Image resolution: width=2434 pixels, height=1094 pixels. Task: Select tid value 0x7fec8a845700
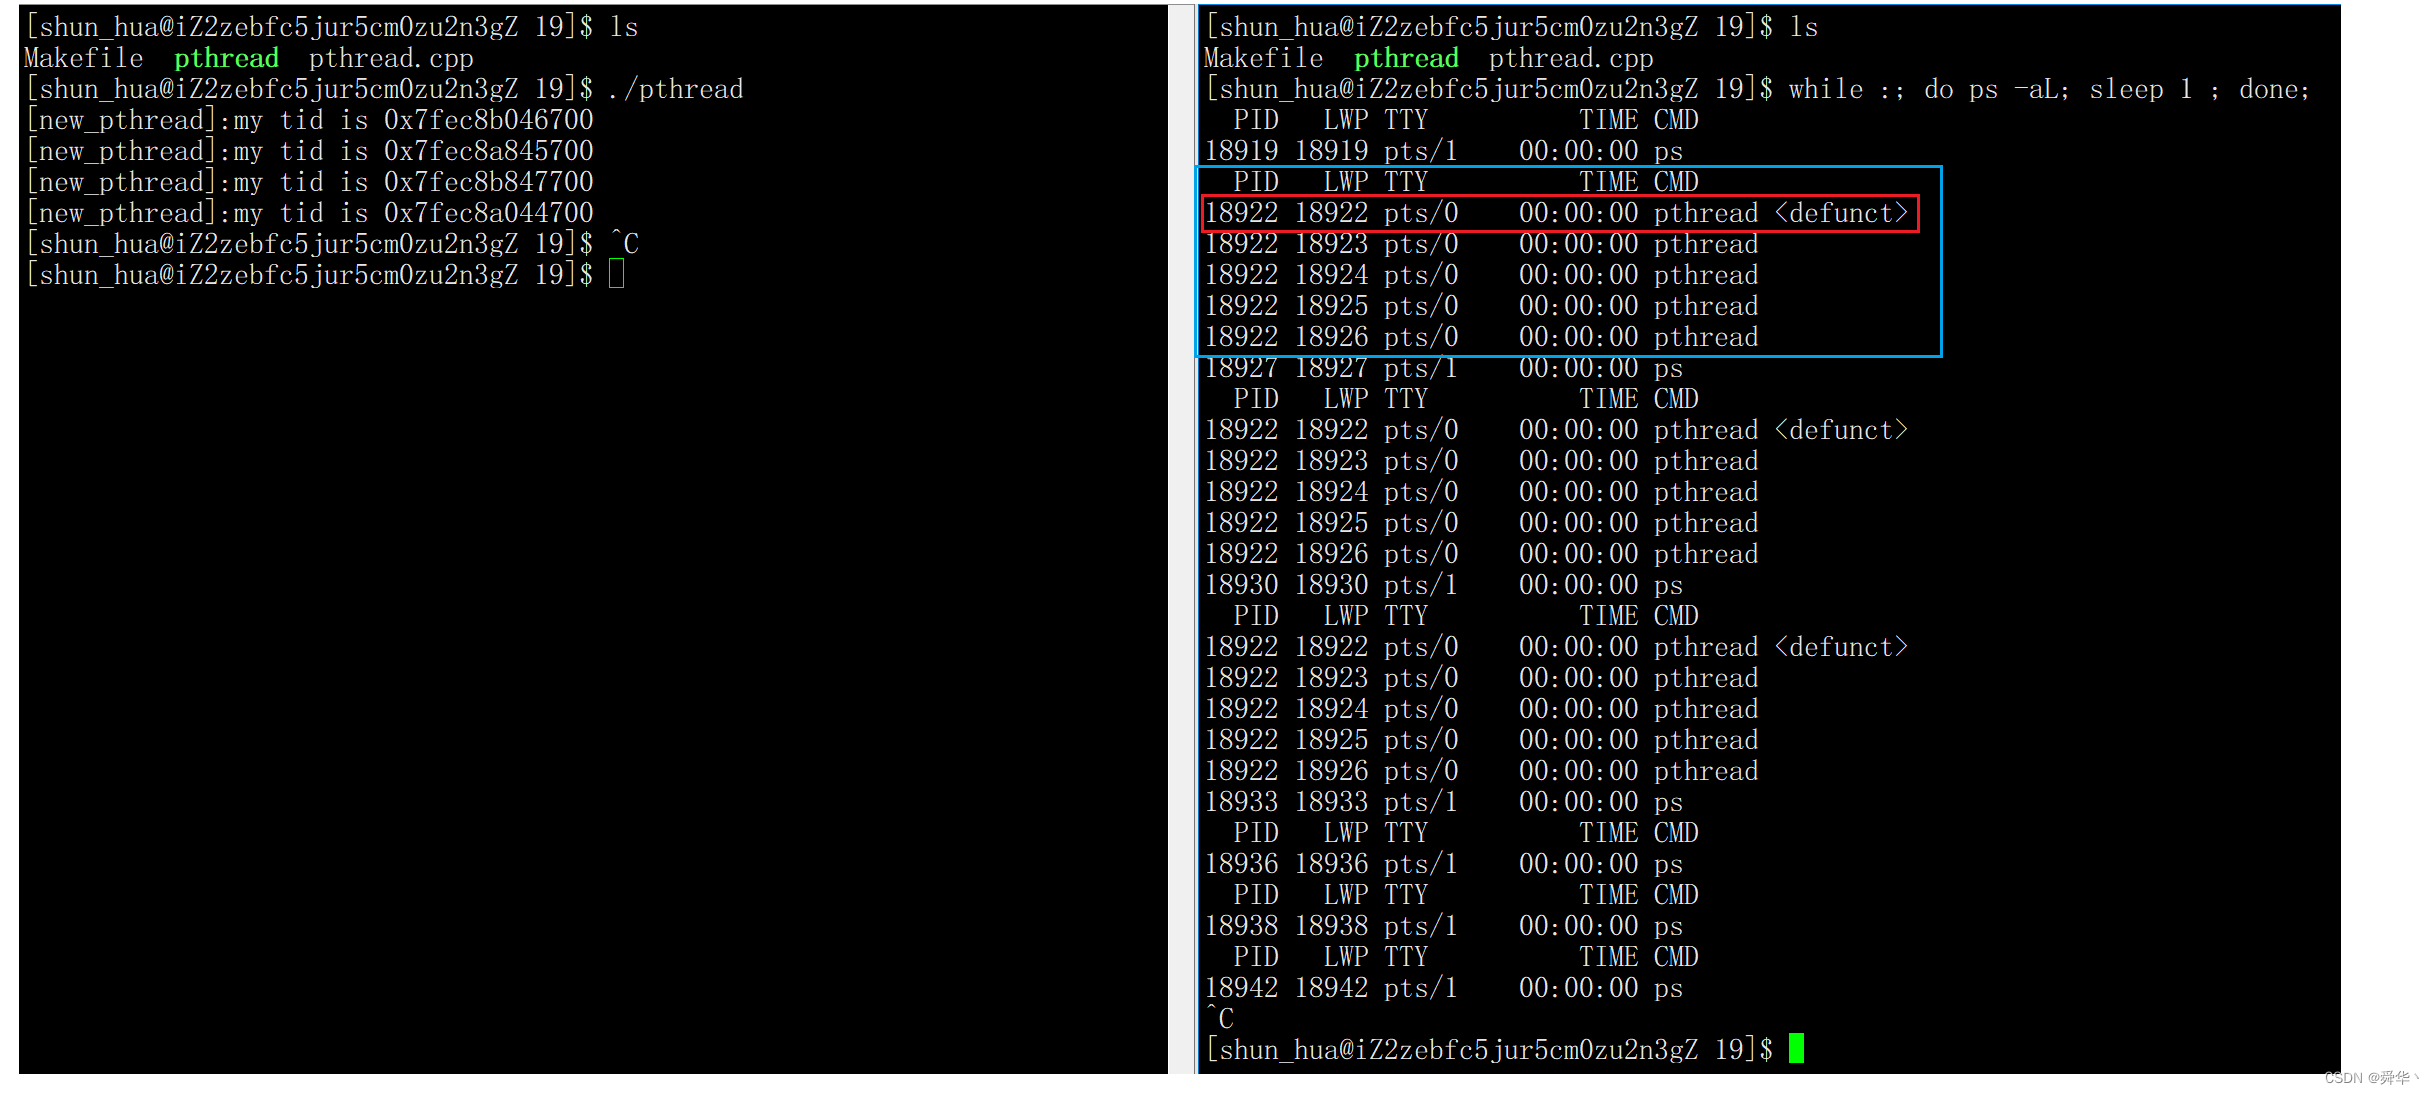click(489, 151)
